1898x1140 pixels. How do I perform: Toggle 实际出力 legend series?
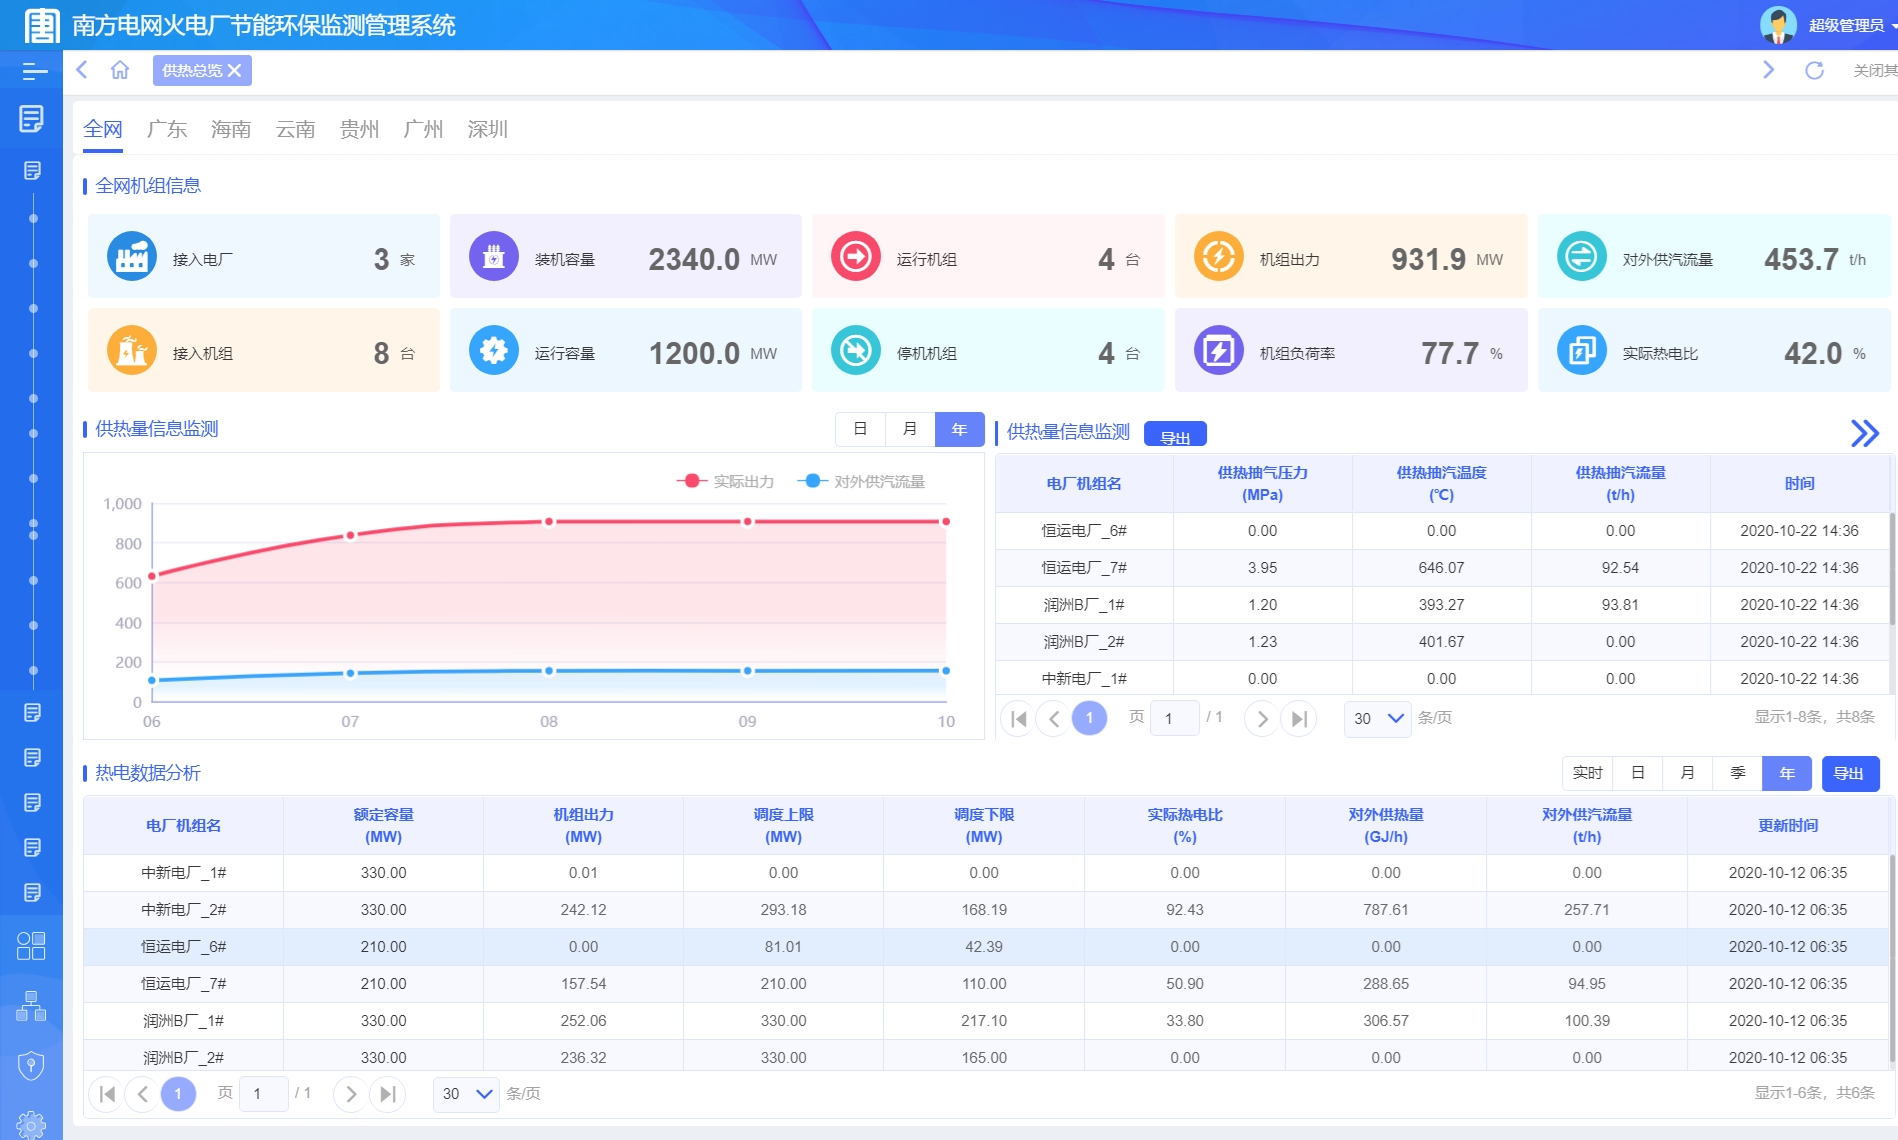(x=726, y=481)
